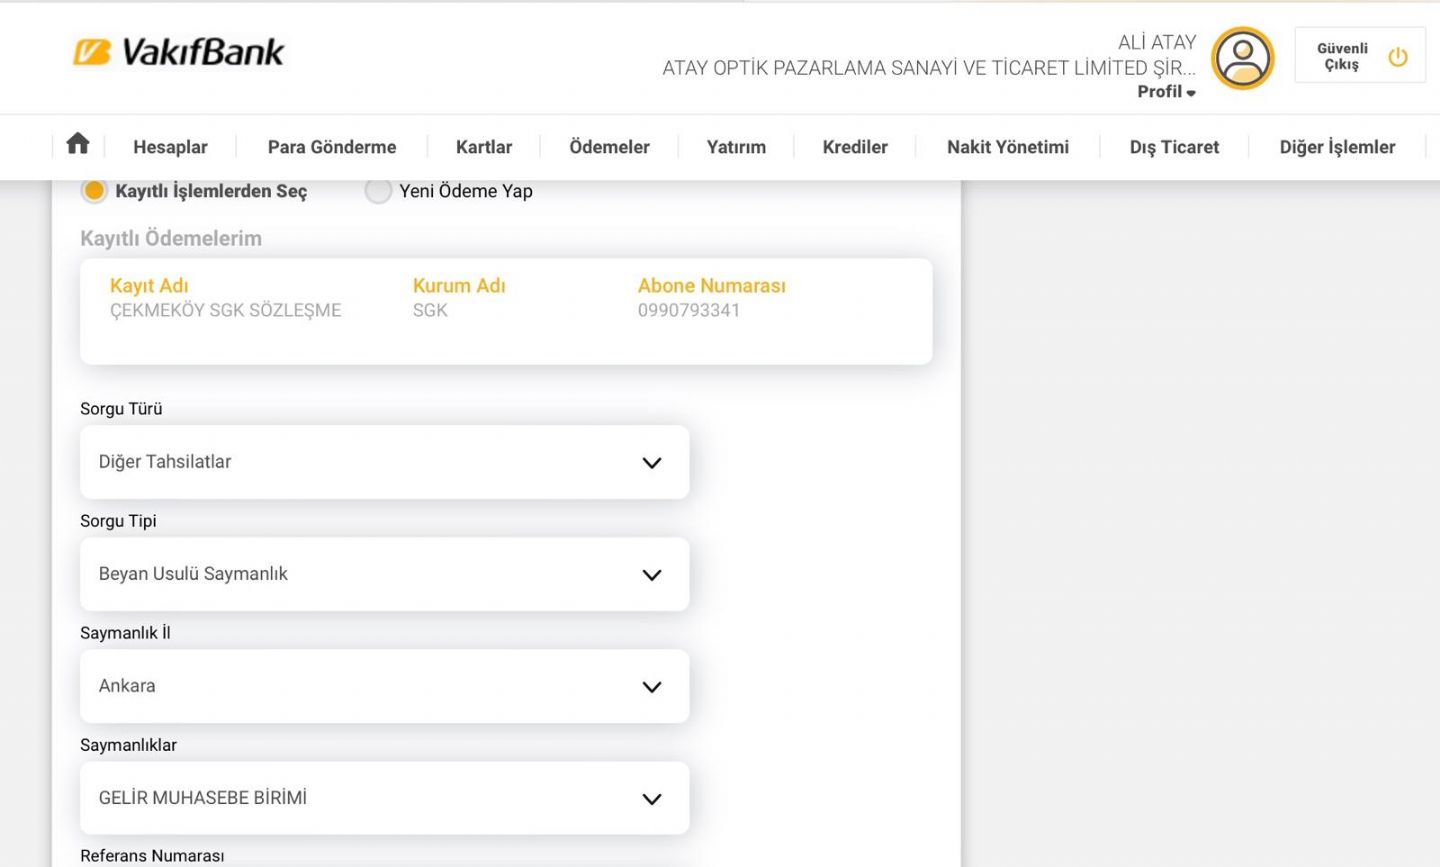The height and width of the screenshot is (867, 1440).
Task: Expand the Profil dropdown
Action: coord(1166,92)
